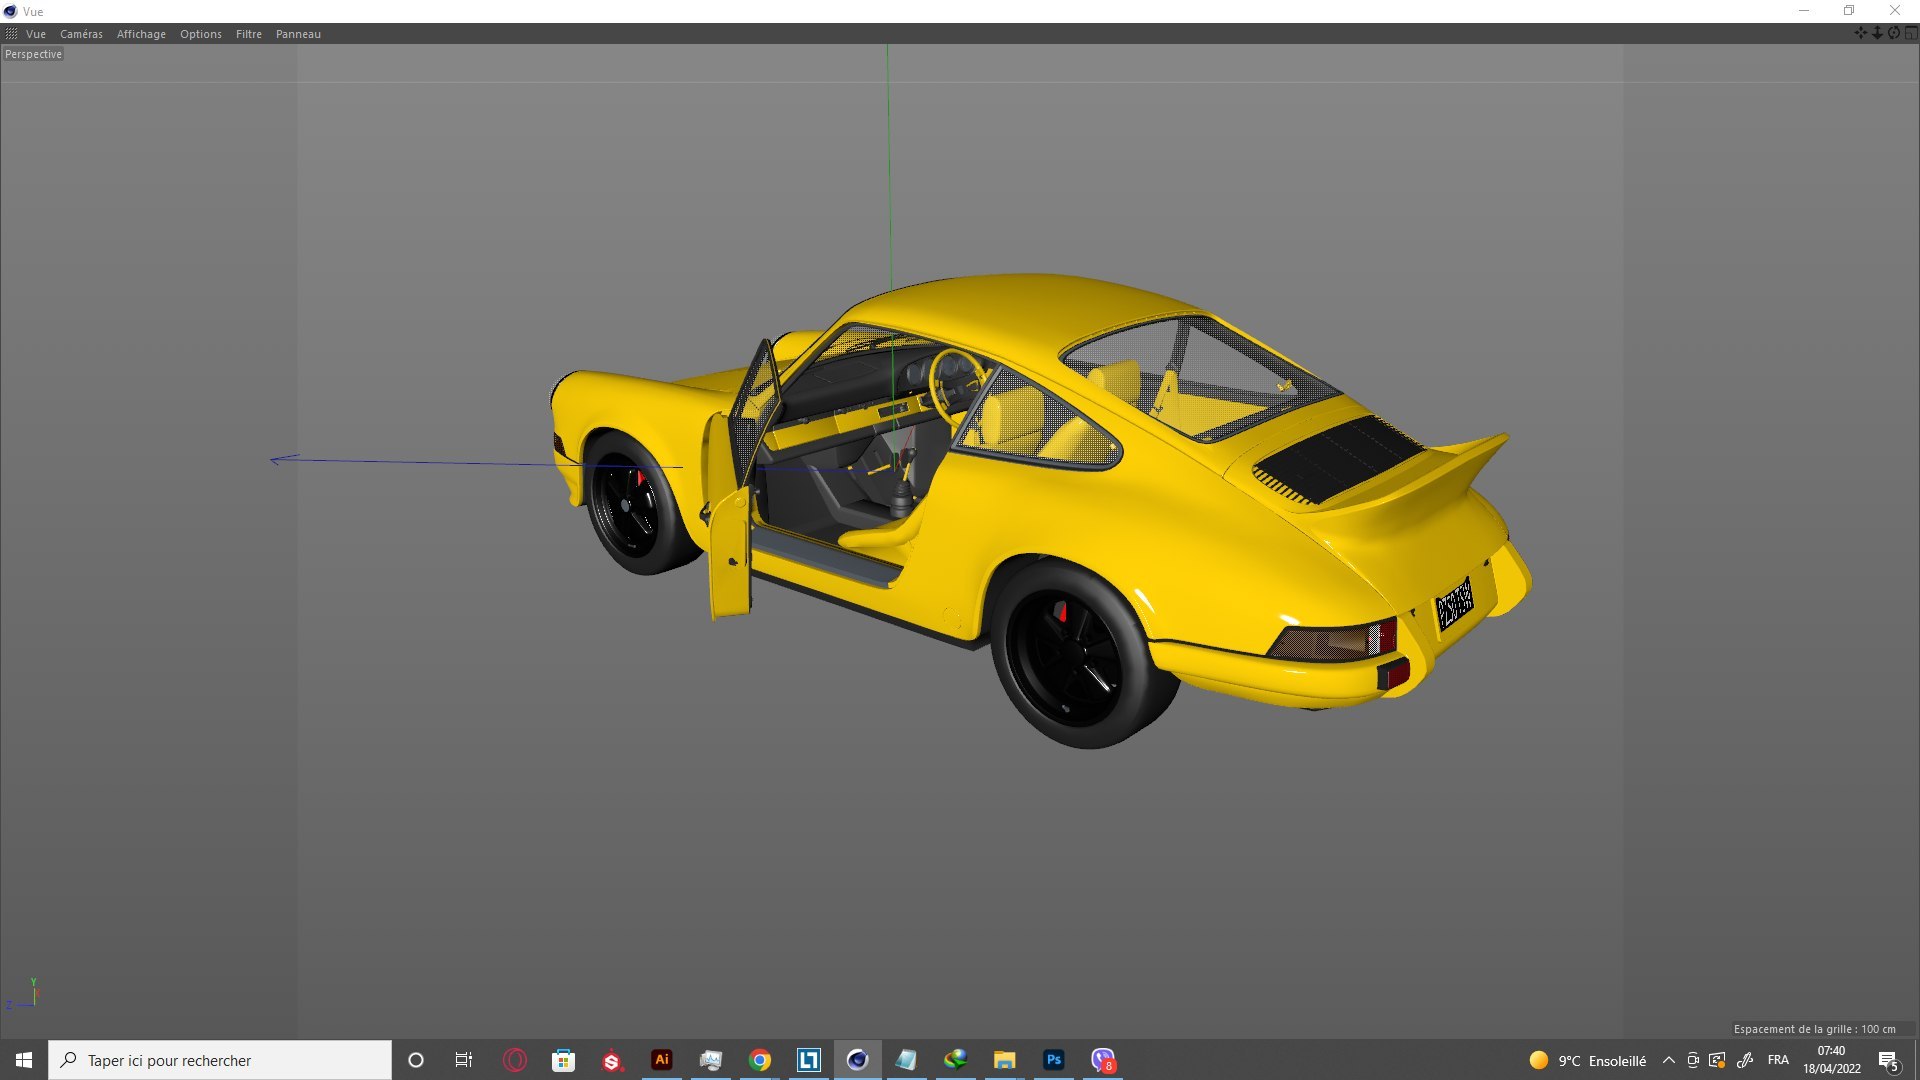The width and height of the screenshot is (1920, 1080).
Task: Open the Caméras menu
Action: (x=81, y=34)
